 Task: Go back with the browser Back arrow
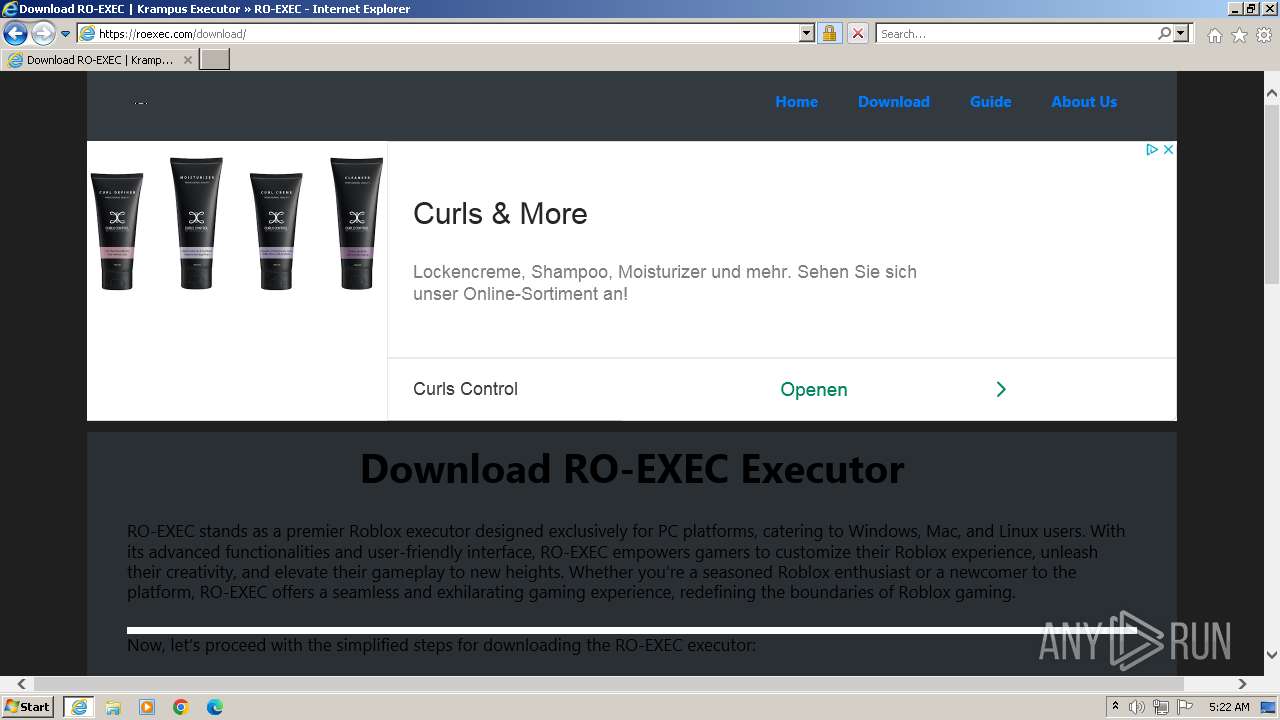click(x=15, y=33)
